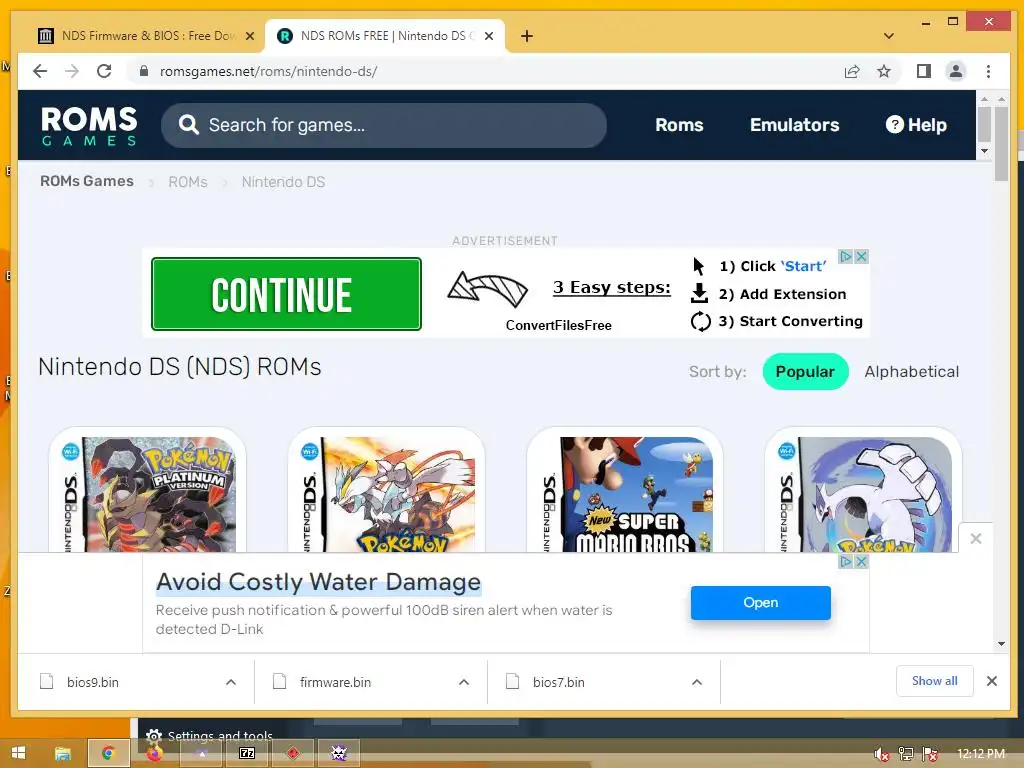
Task: Select the NDS ROMs FREE tab
Action: [x=385, y=36]
